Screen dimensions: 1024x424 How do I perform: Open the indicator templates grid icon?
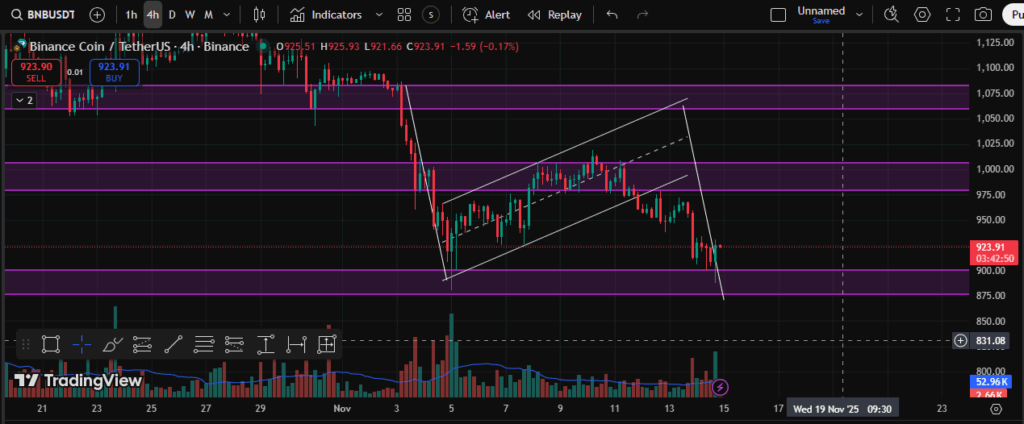tap(404, 15)
